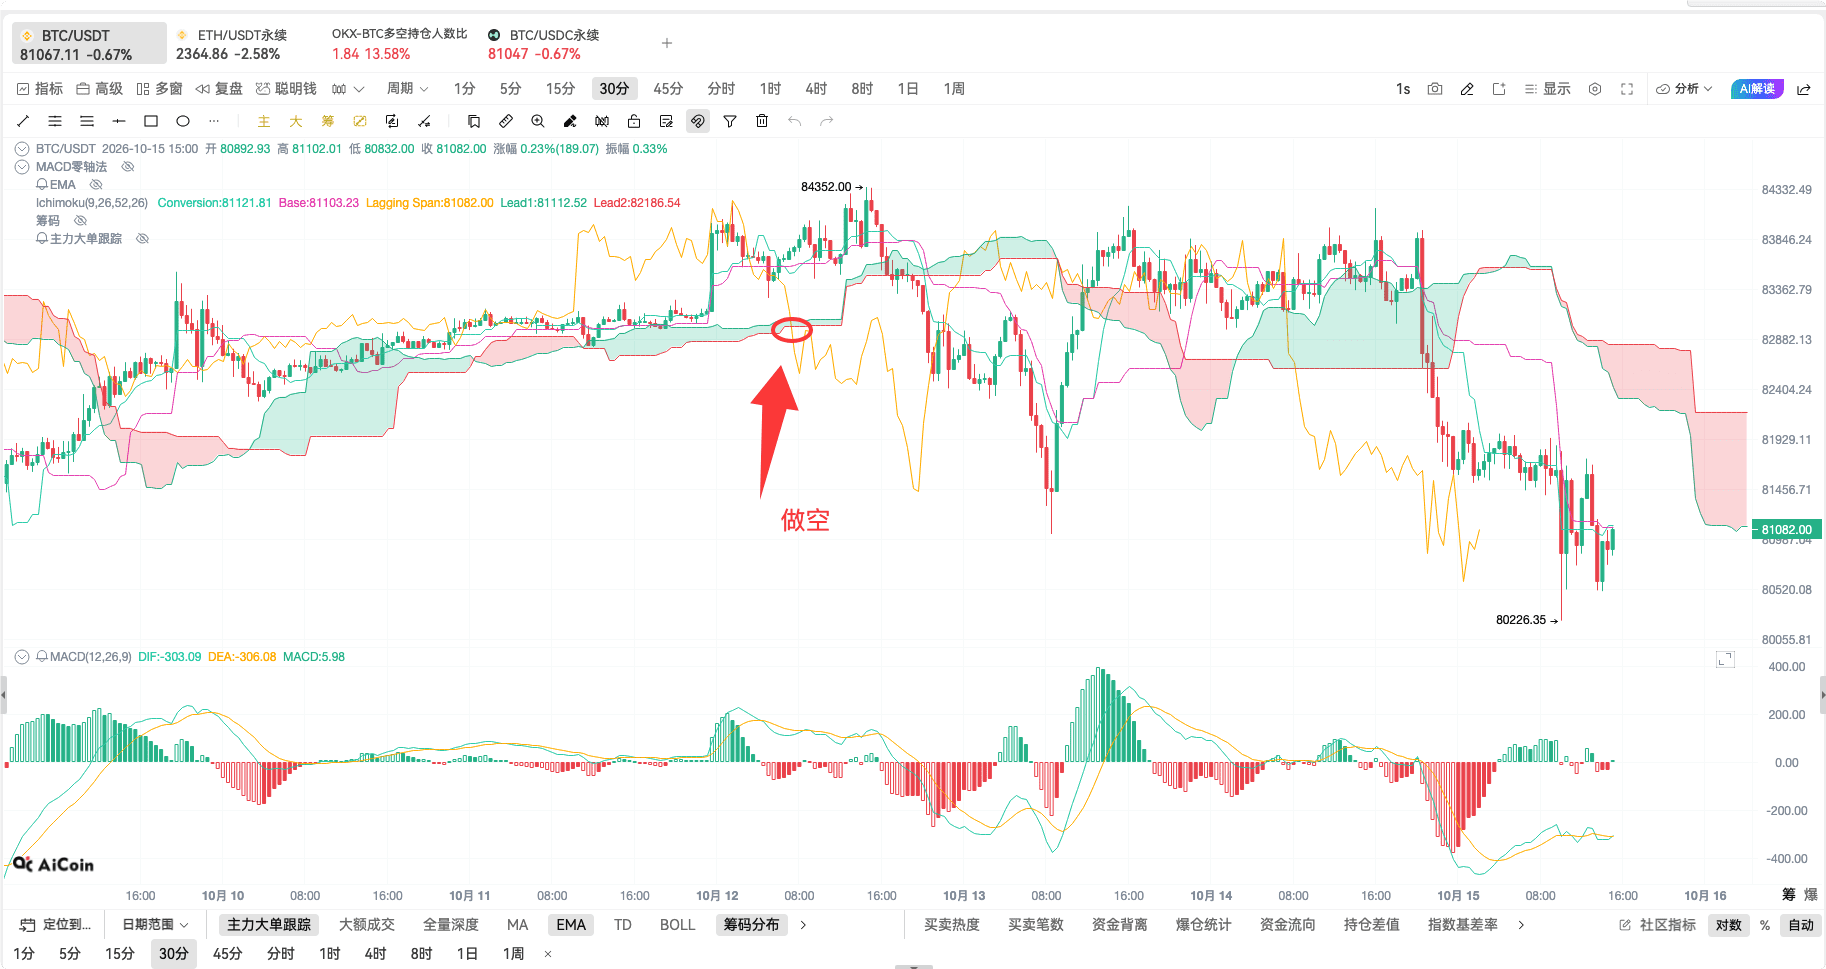Toggle the 自动 auto scale option
This screenshot has width=1826, height=969.
[1801, 925]
